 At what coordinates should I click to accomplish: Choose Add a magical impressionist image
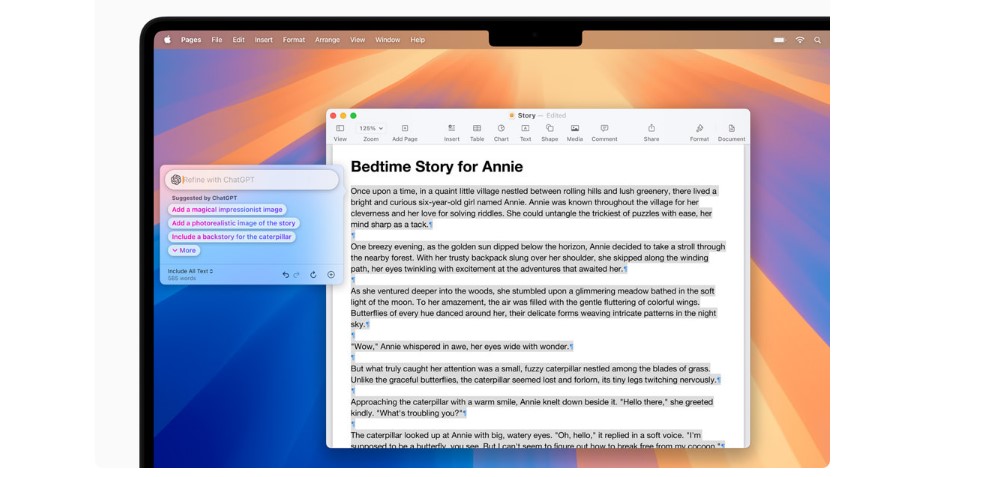click(x=227, y=209)
